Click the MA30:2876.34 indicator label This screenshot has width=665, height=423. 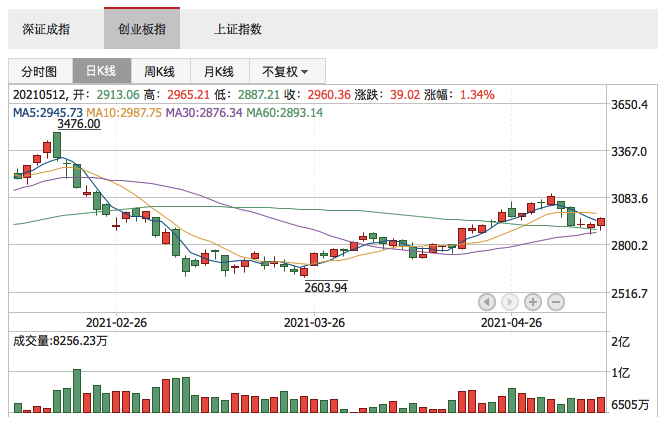pyautogui.click(x=204, y=112)
